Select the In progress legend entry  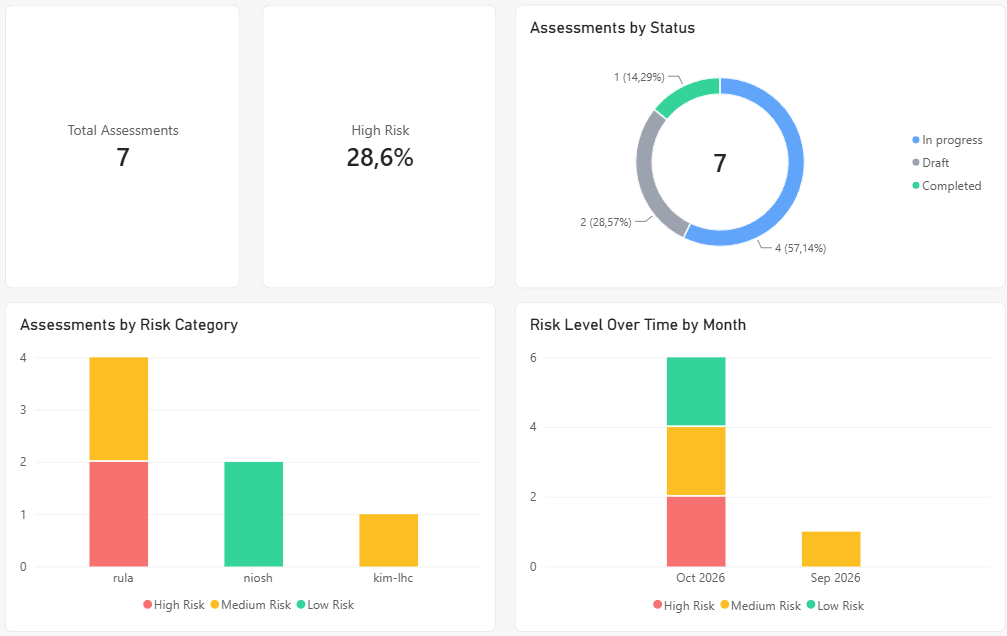pos(947,140)
